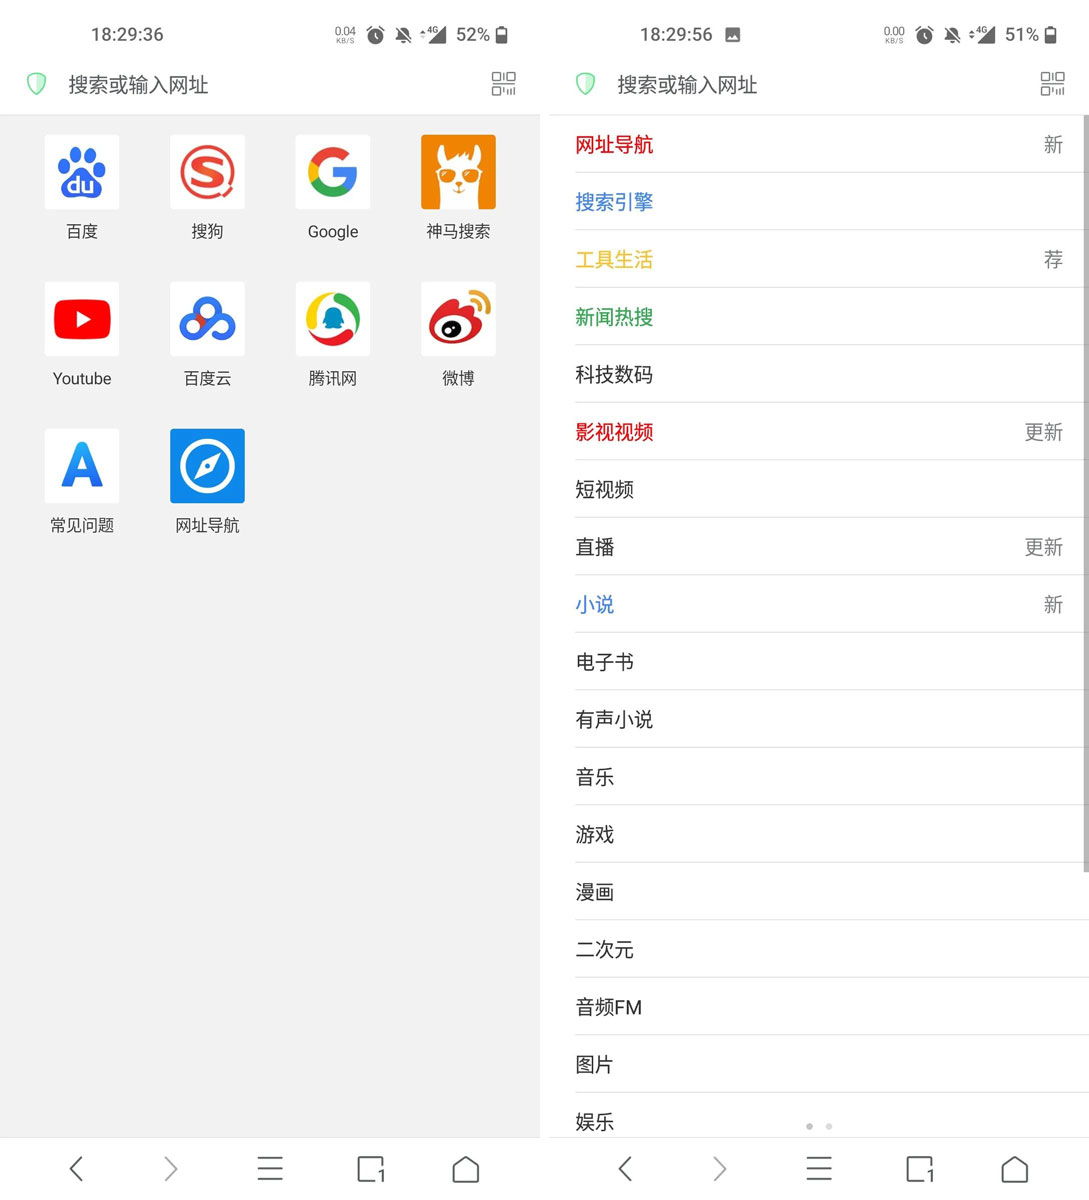Go forward using right screen's forward arrow
This screenshot has width=1089, height=1200.
[x=719, y=1169]
